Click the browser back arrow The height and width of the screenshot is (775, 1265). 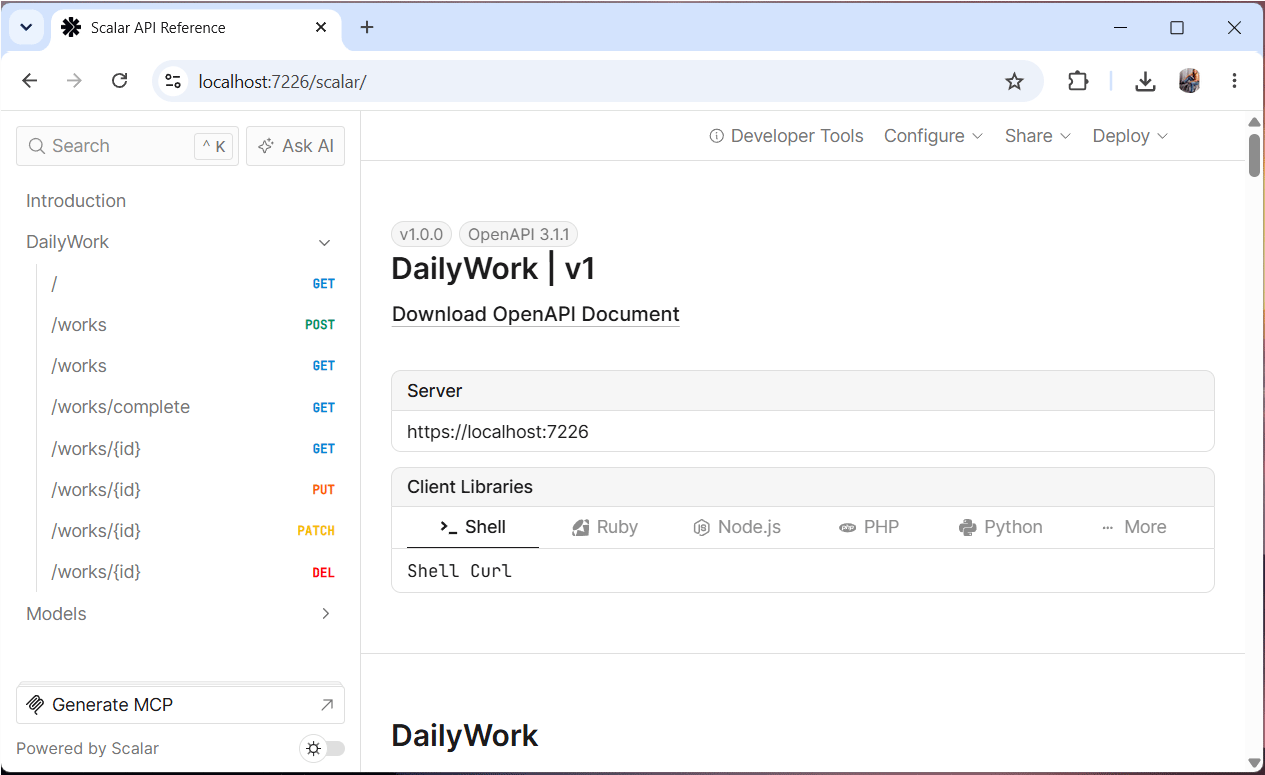tap(30, 81)
